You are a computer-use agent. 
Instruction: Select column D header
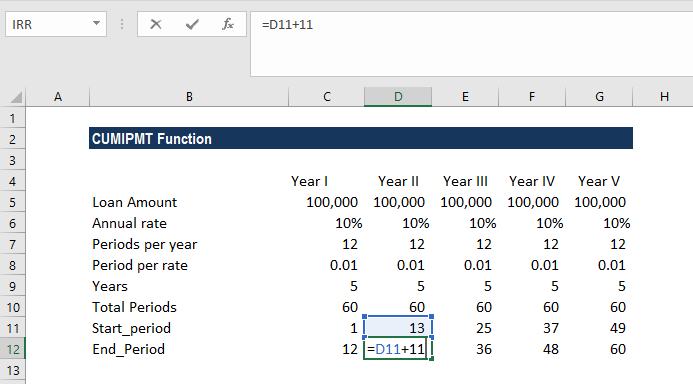pyautogui.click(x=398, y=97)
